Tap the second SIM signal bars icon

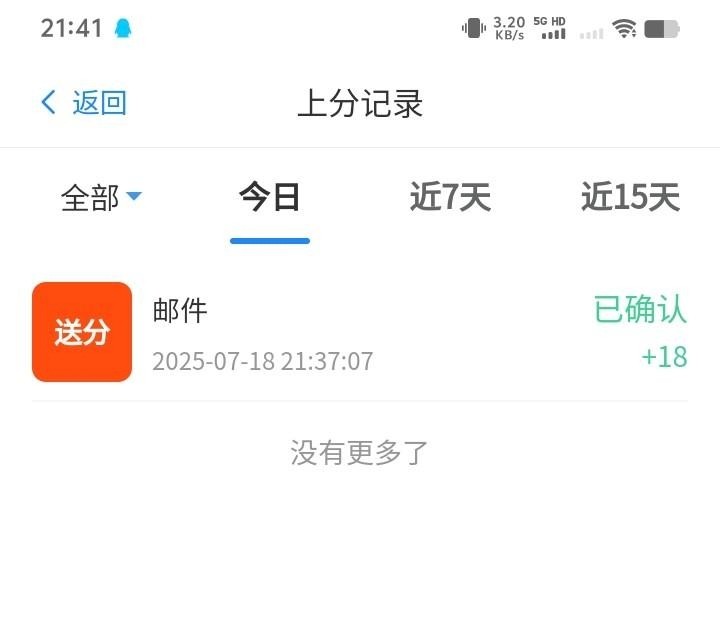591,34
